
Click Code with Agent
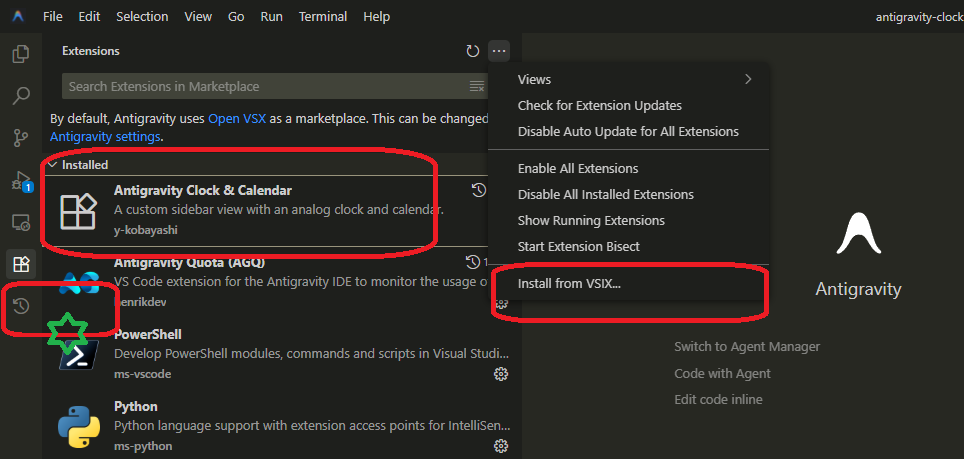pos(722,374)
